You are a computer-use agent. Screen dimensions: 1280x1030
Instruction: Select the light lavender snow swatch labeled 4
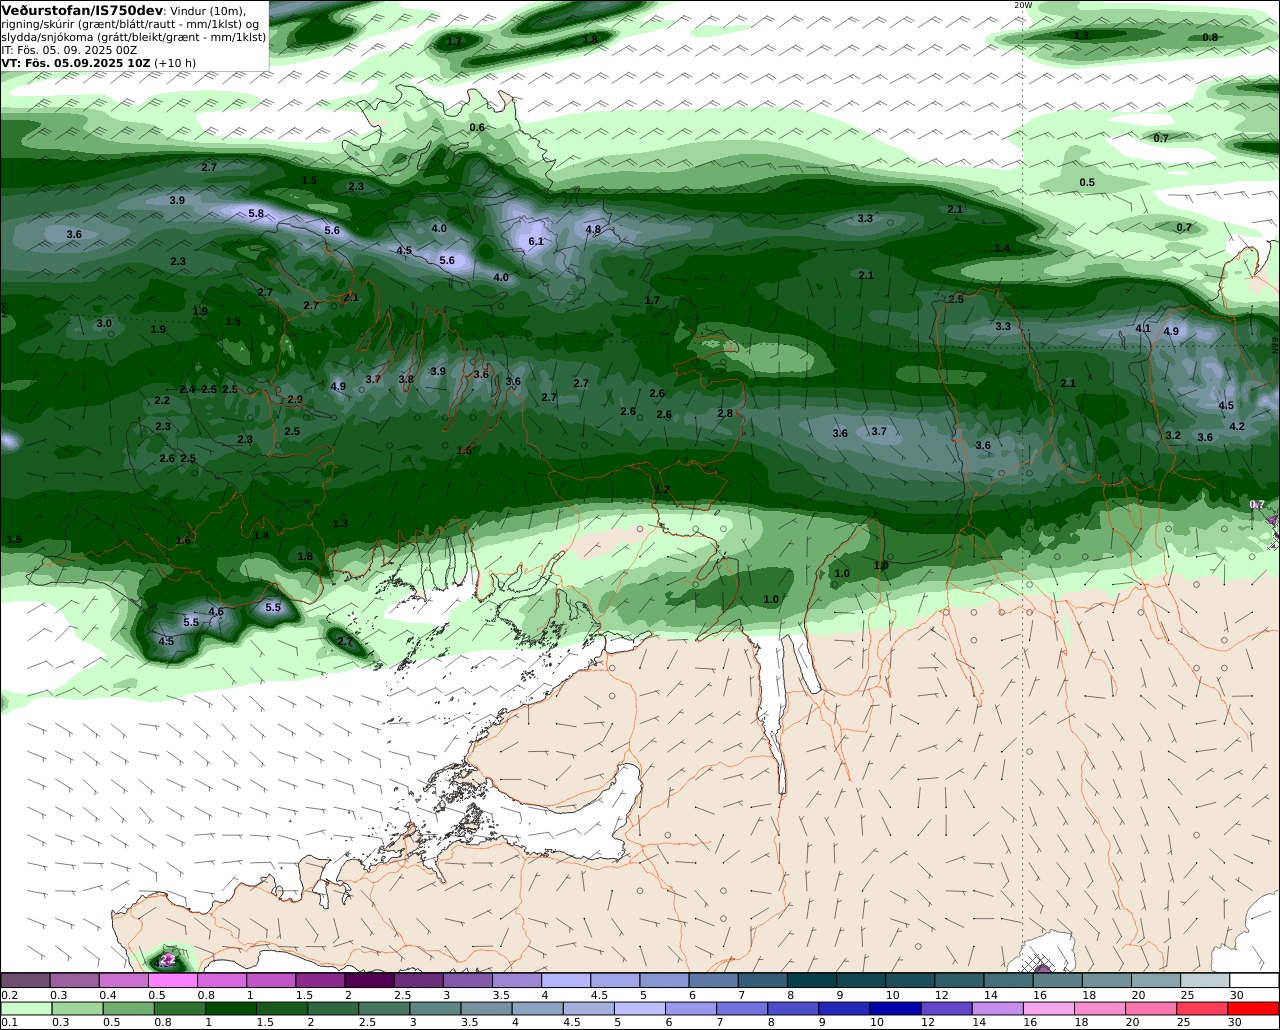[566, 980]
